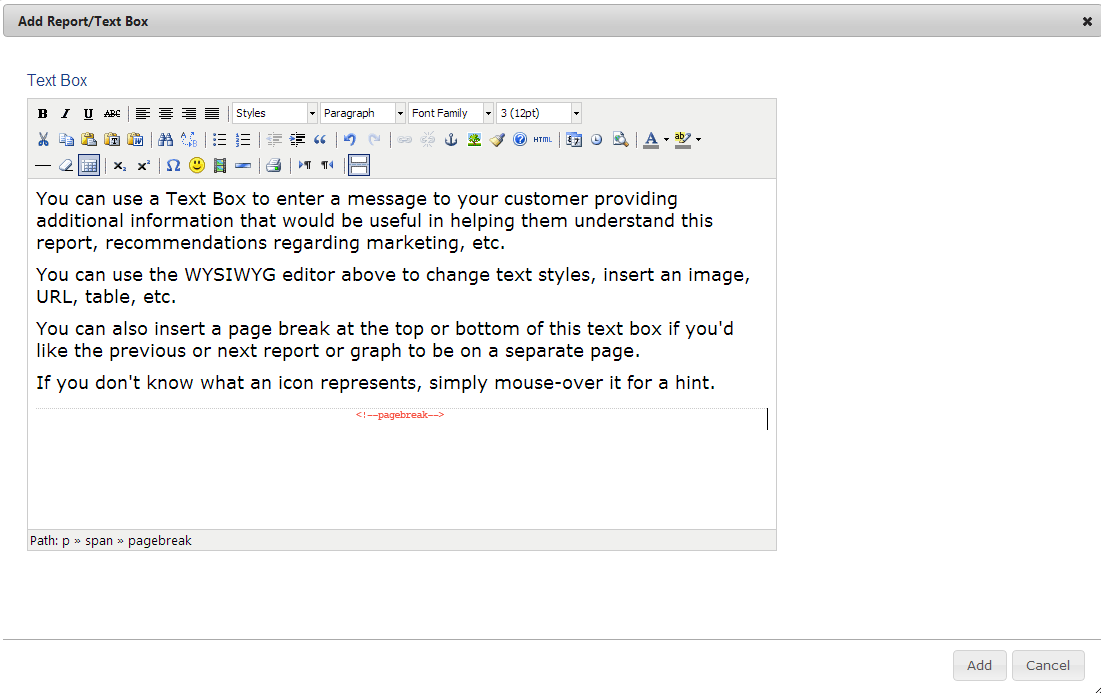Open the HTML source editor
Image resolution: width=1101 pixels, height=693 pixels.
click(x=542, y=140)
